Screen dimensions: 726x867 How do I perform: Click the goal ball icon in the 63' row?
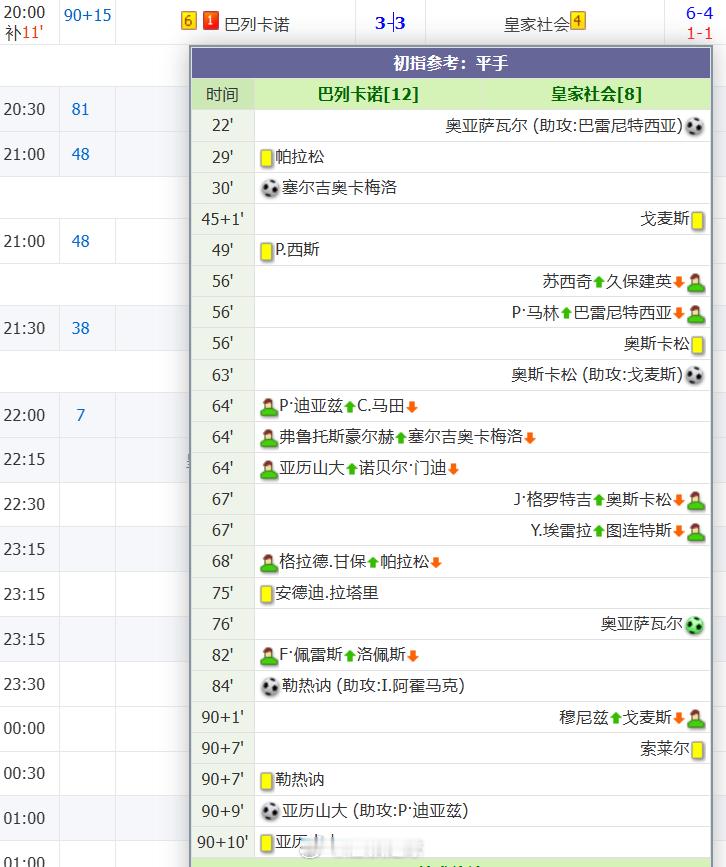click(x=694, y=375)
